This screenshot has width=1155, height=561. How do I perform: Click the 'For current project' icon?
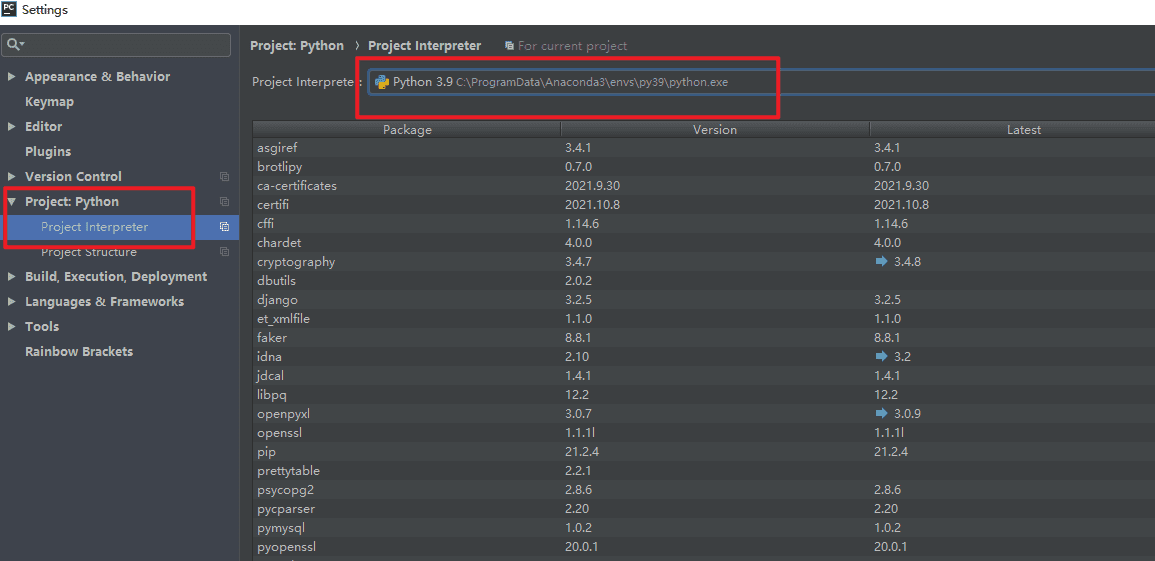click(509, 46)
